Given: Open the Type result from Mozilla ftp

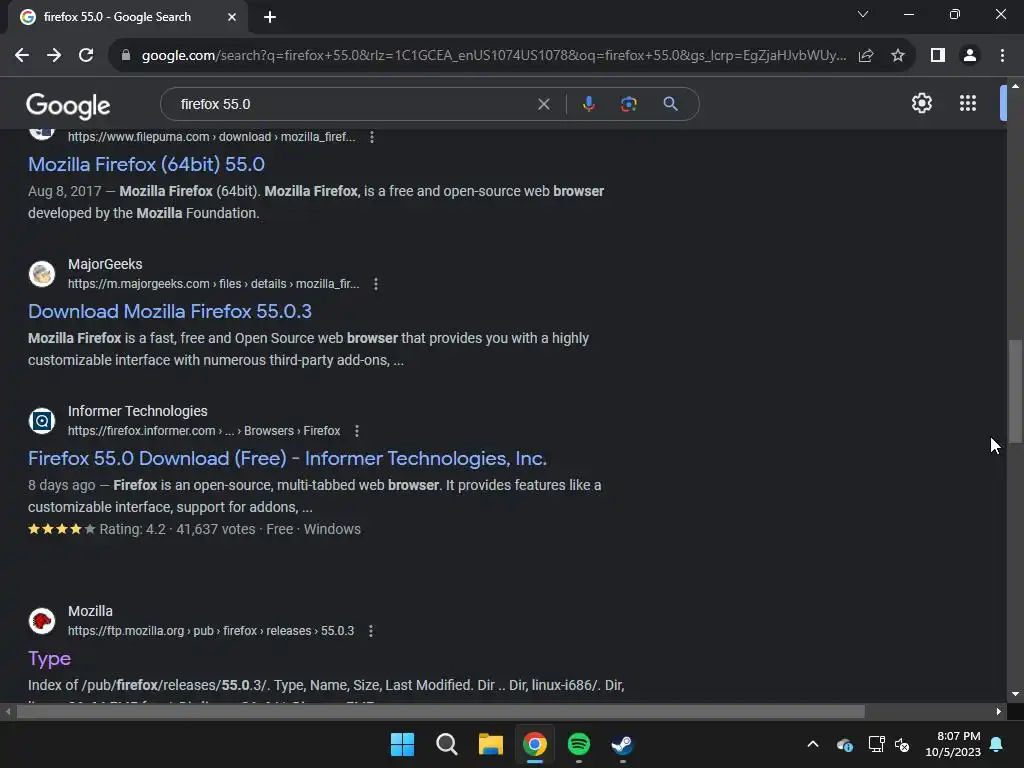Looking at the screenshot, I should tap(49, 658).
